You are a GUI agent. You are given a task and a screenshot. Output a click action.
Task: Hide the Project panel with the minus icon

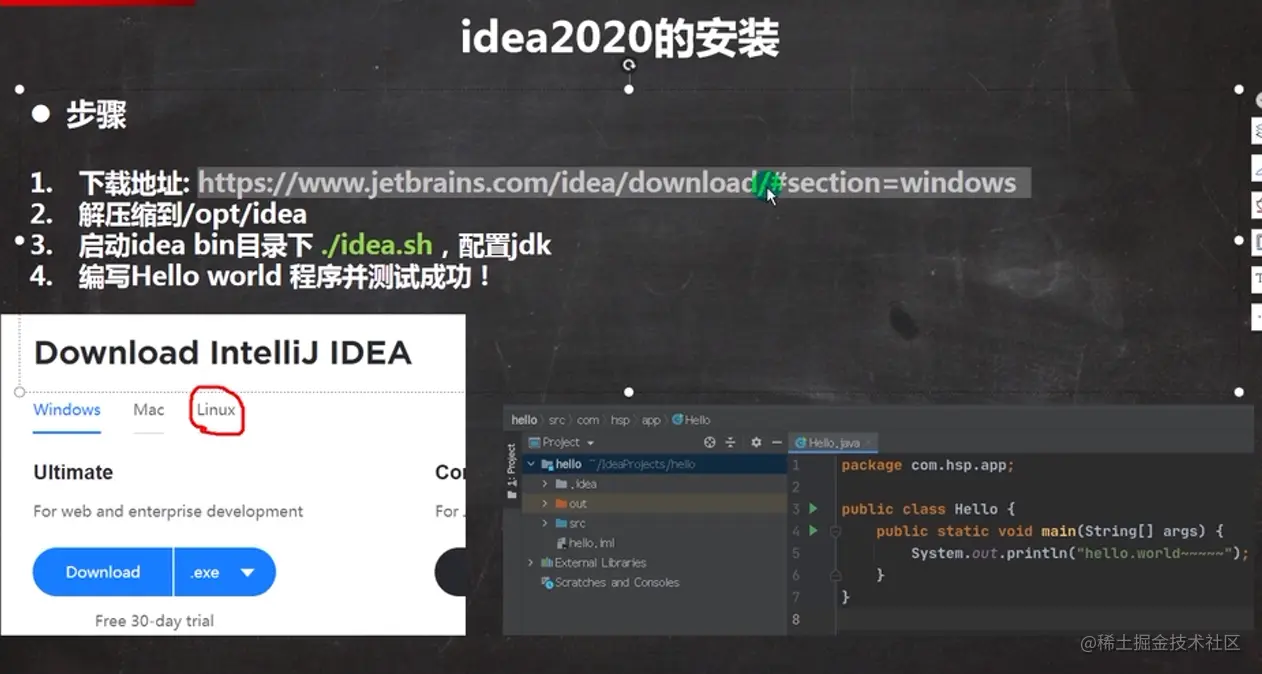tap(776, 442)
